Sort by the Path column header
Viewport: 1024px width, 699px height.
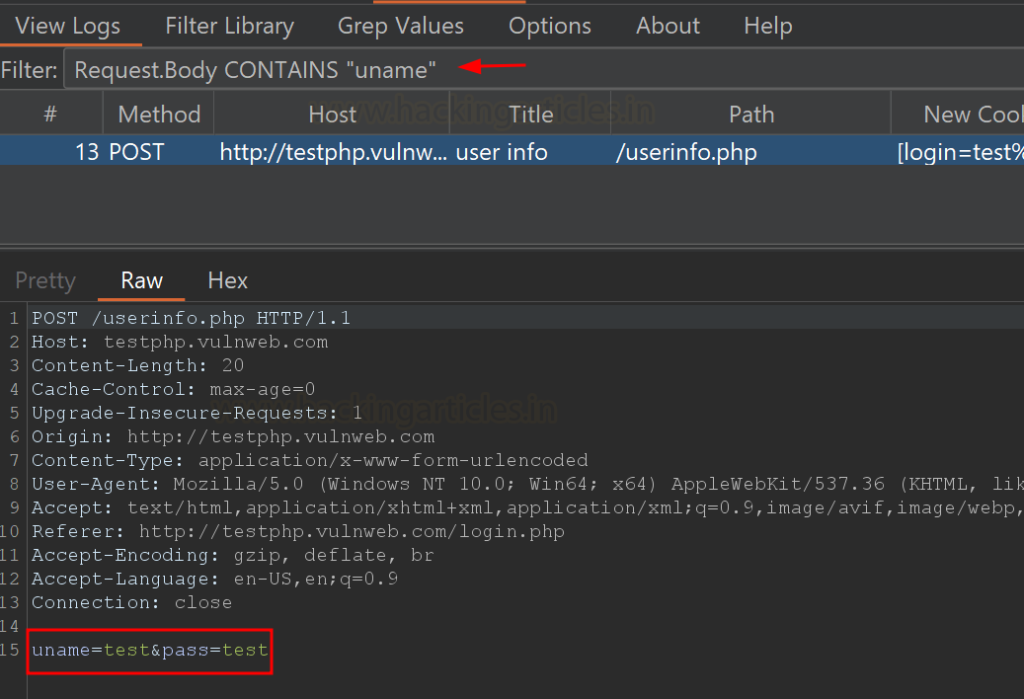[x=751, y=115]
